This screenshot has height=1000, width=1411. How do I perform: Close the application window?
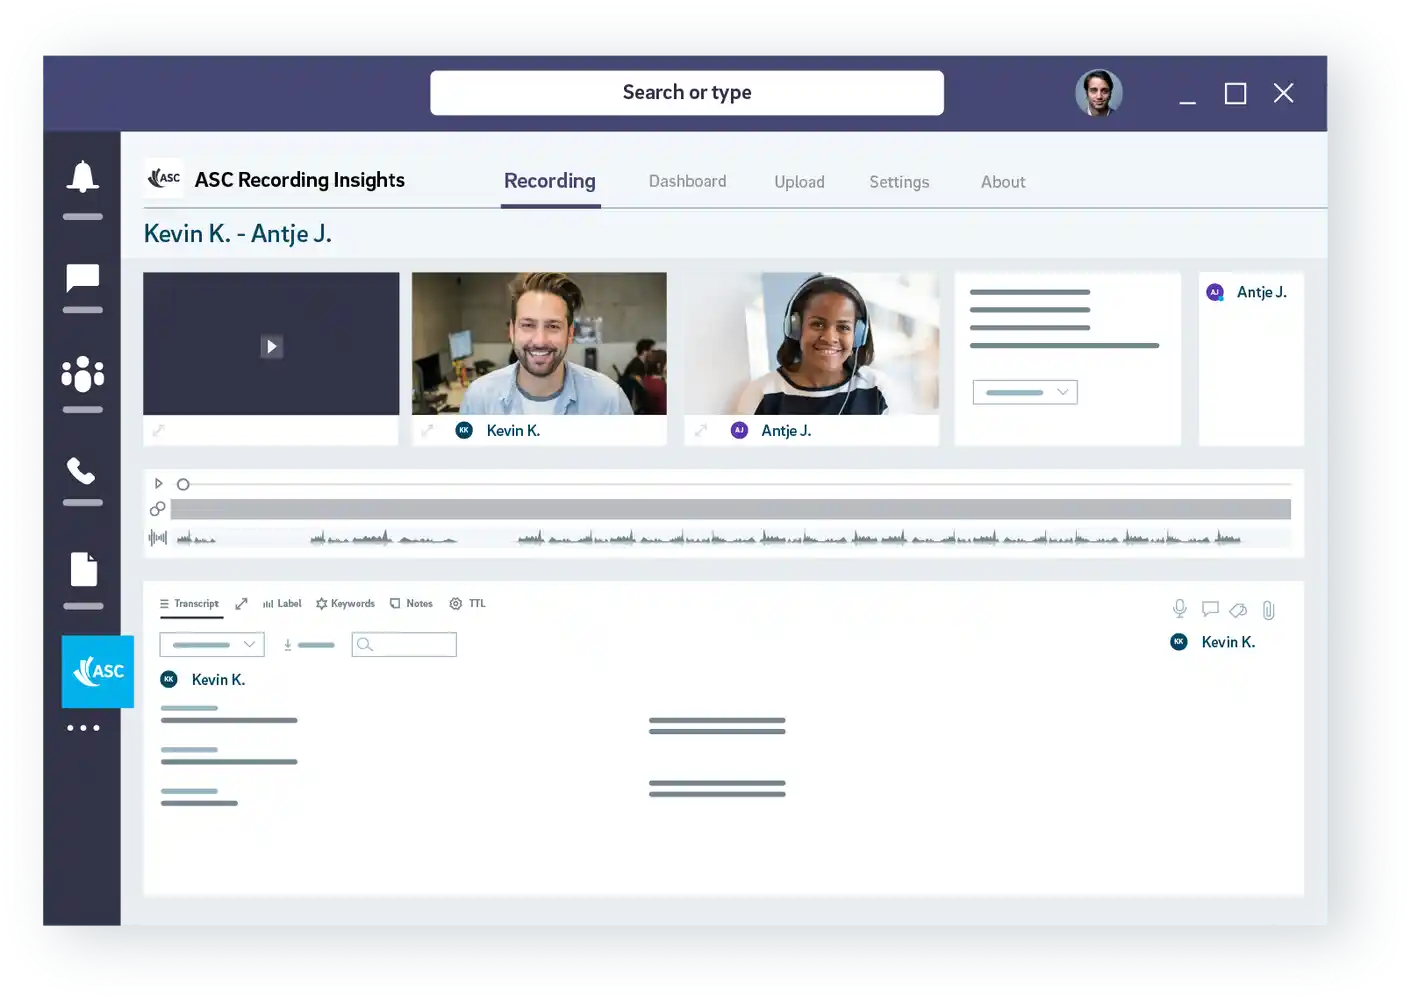point(1284,93)
